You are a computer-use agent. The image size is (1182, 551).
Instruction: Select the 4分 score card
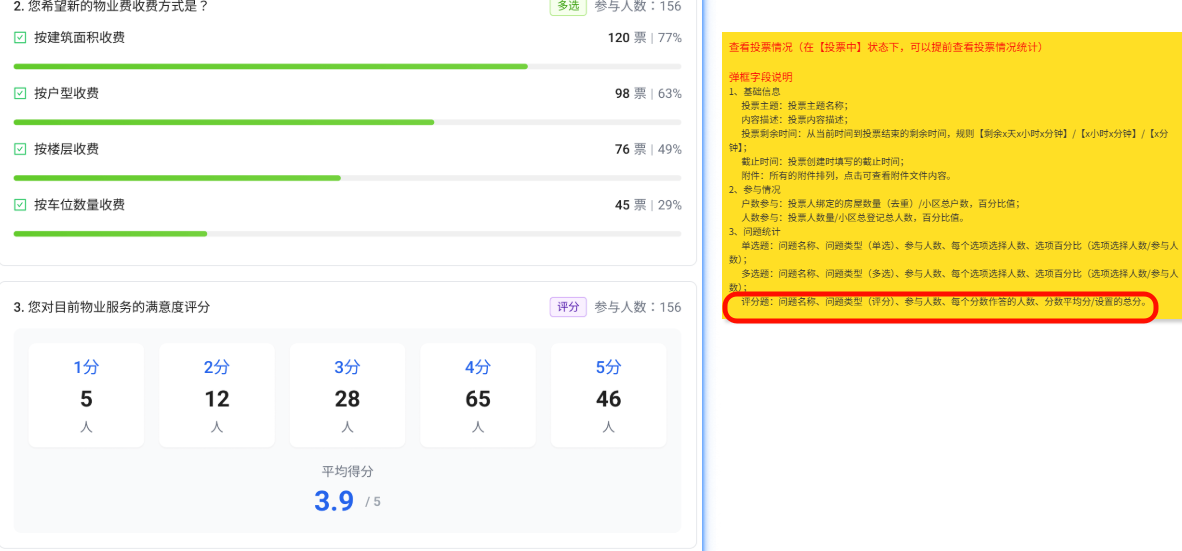(478, 395)
